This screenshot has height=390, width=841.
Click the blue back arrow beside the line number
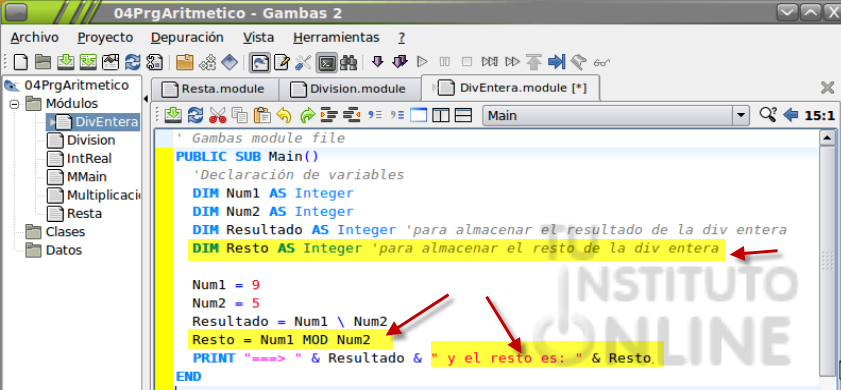791,115
